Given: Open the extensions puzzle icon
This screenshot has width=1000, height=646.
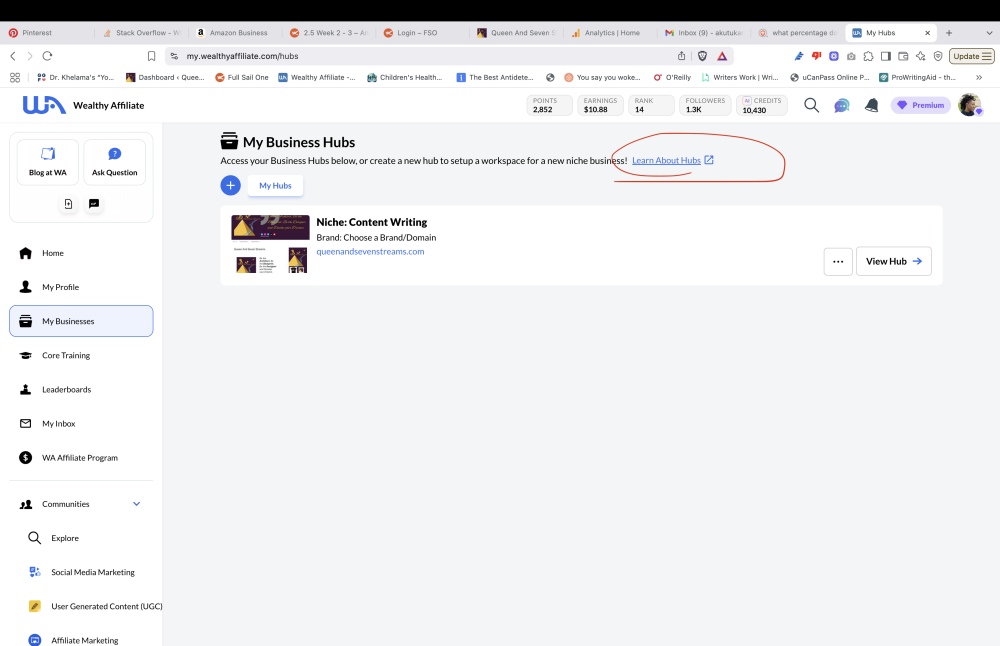Looking at the screenshot, I should click(869, 56).
